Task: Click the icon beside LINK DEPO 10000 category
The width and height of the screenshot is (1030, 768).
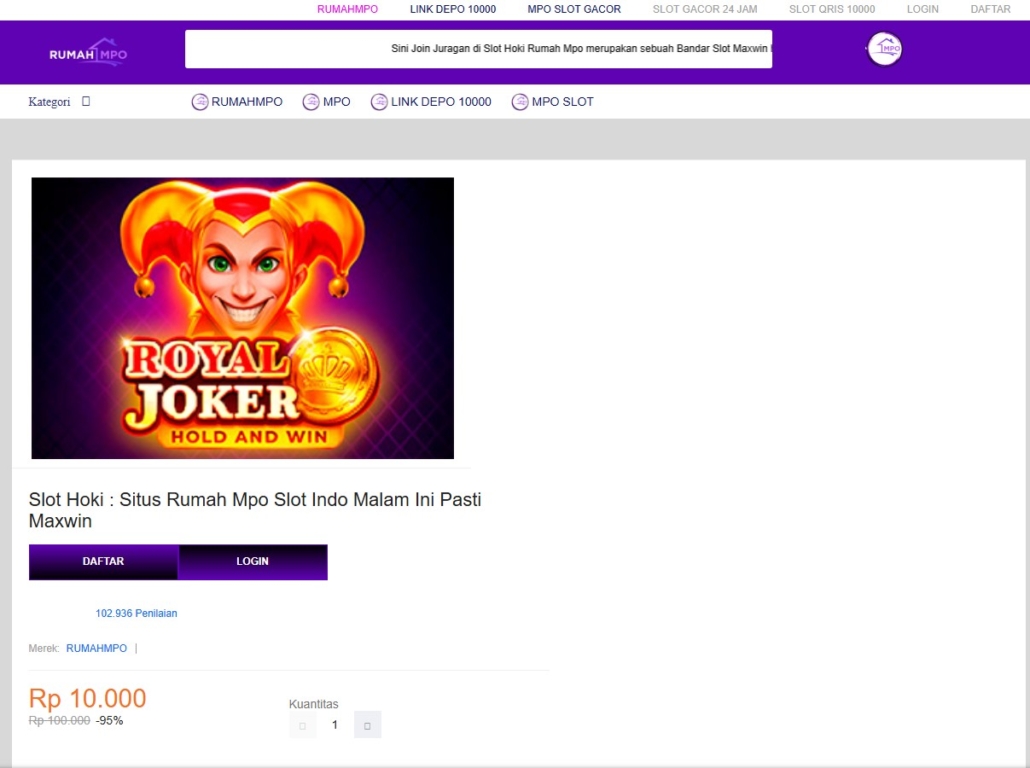Action: [x=379, y=102]
